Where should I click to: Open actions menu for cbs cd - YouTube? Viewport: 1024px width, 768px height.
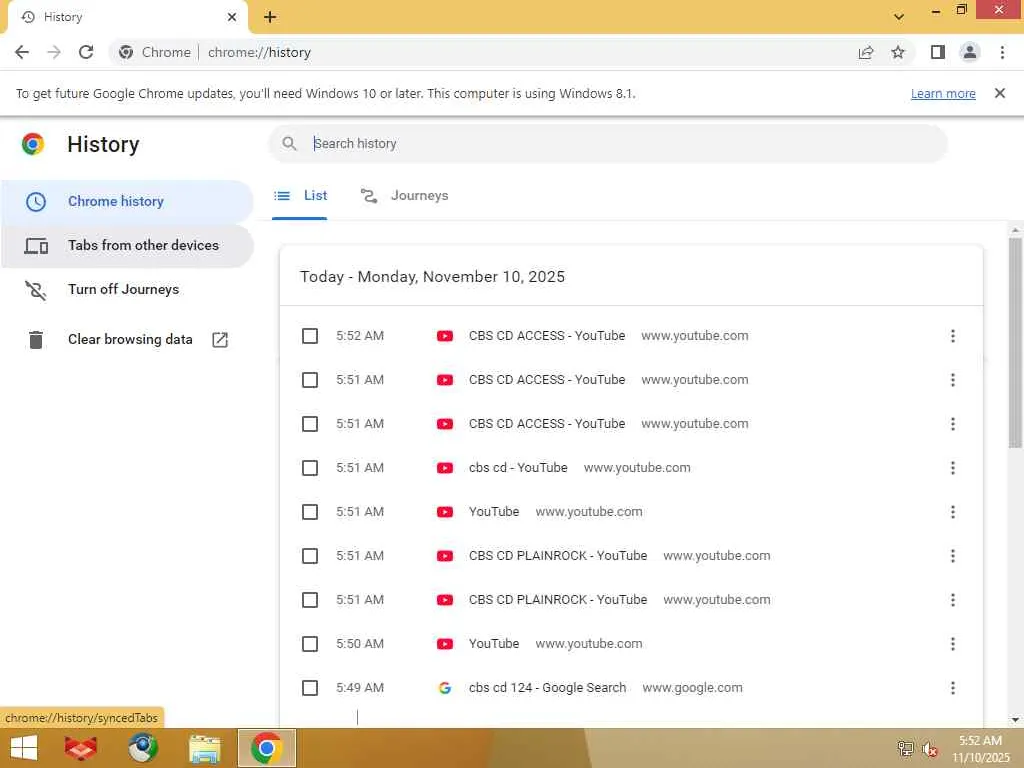(953, 468)
